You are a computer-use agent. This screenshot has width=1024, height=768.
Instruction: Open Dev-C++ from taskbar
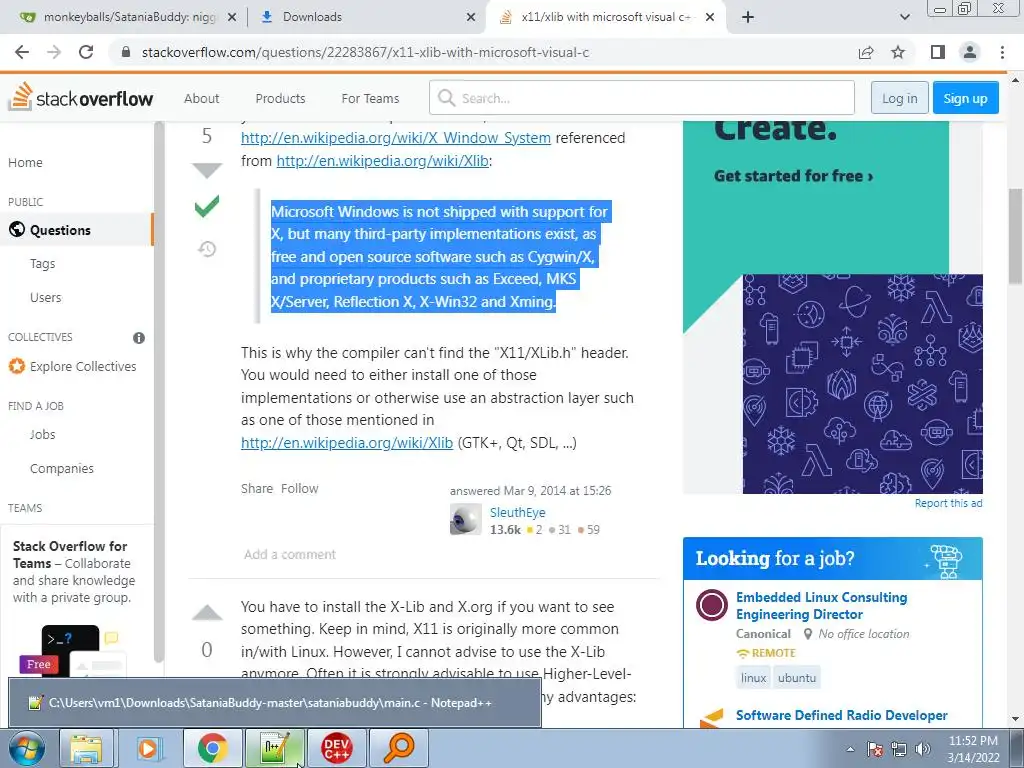coord(337,748)
